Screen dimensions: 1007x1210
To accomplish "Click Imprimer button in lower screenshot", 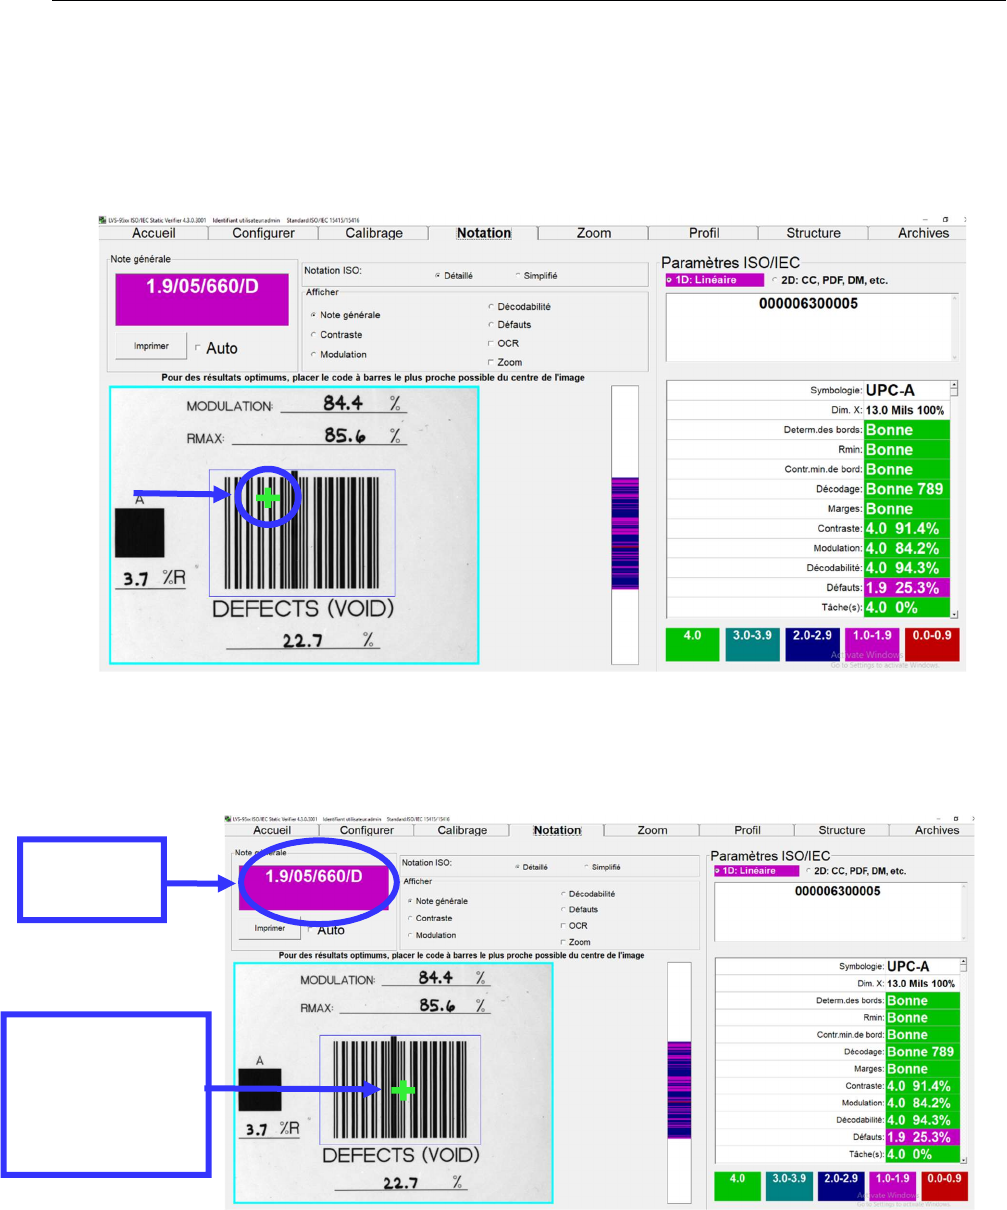I will 271,928.
